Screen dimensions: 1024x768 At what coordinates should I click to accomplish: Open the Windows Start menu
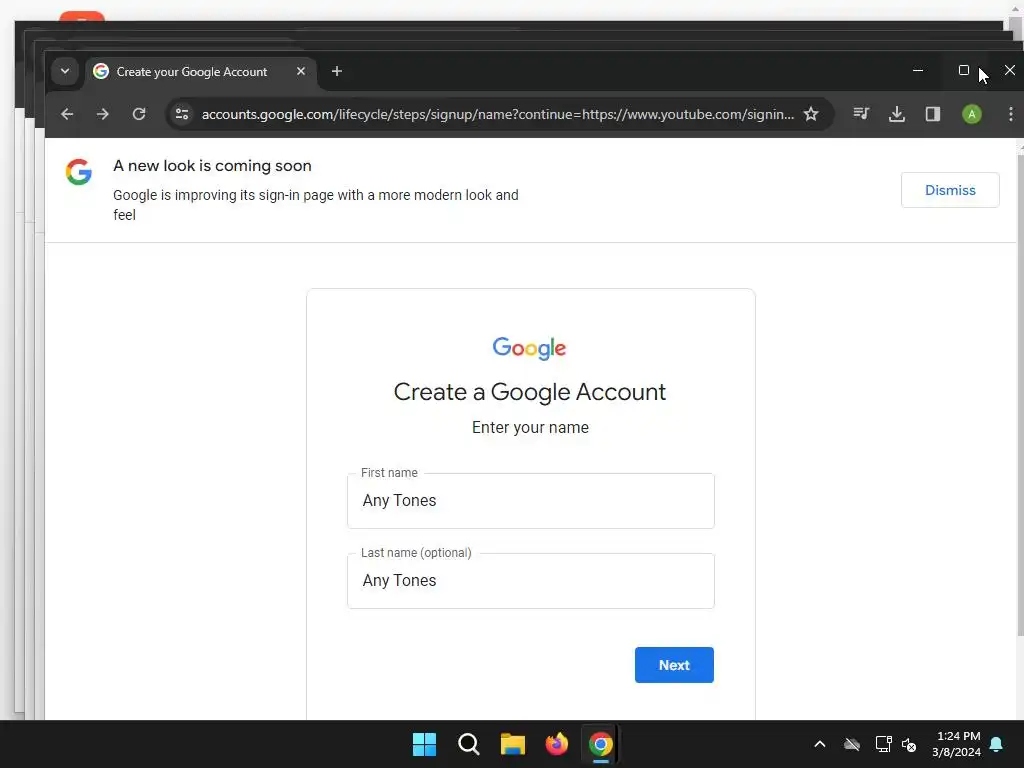(x=424, y=744)
